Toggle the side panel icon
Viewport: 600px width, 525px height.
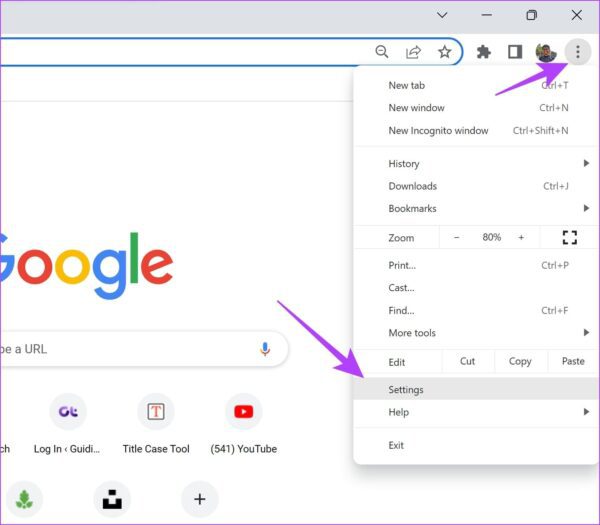pyautogui.click(x=515, y=52)
